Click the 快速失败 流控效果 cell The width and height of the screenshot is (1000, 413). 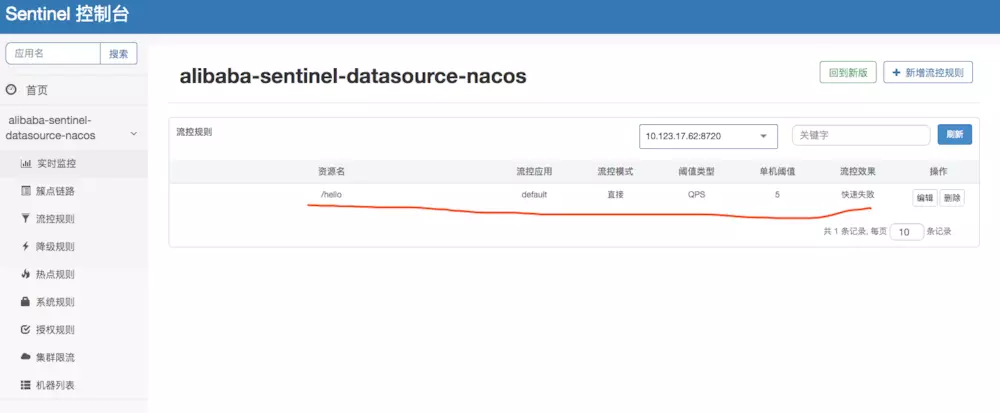coord(858,195)
